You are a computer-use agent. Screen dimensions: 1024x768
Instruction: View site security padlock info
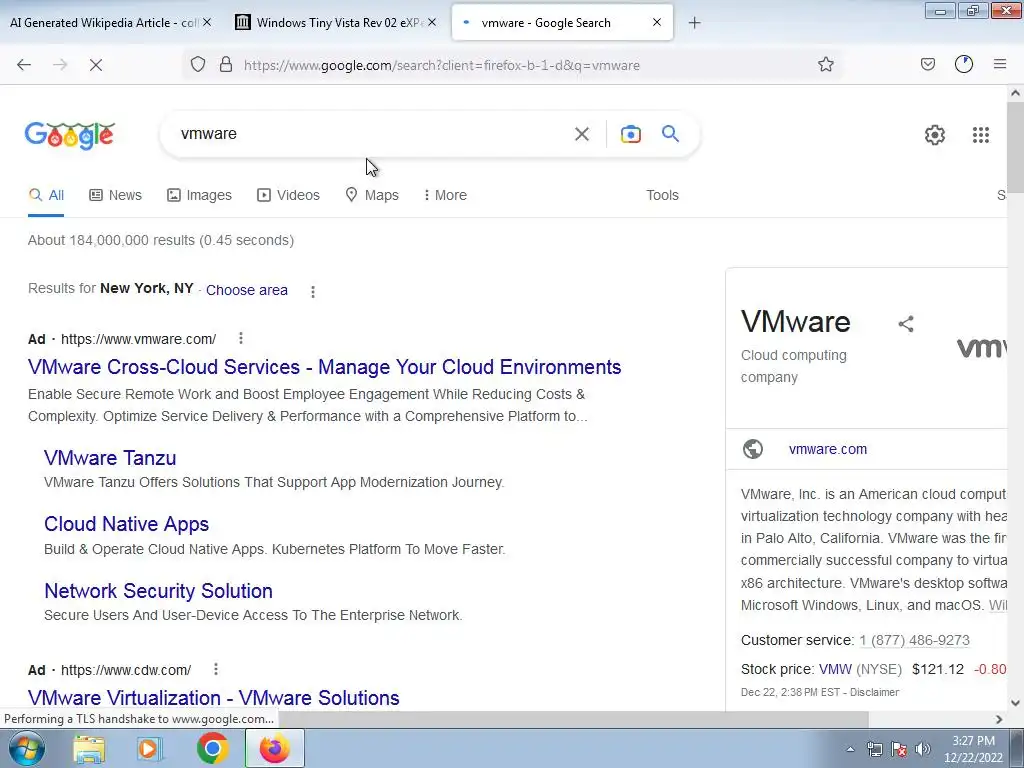226,65
